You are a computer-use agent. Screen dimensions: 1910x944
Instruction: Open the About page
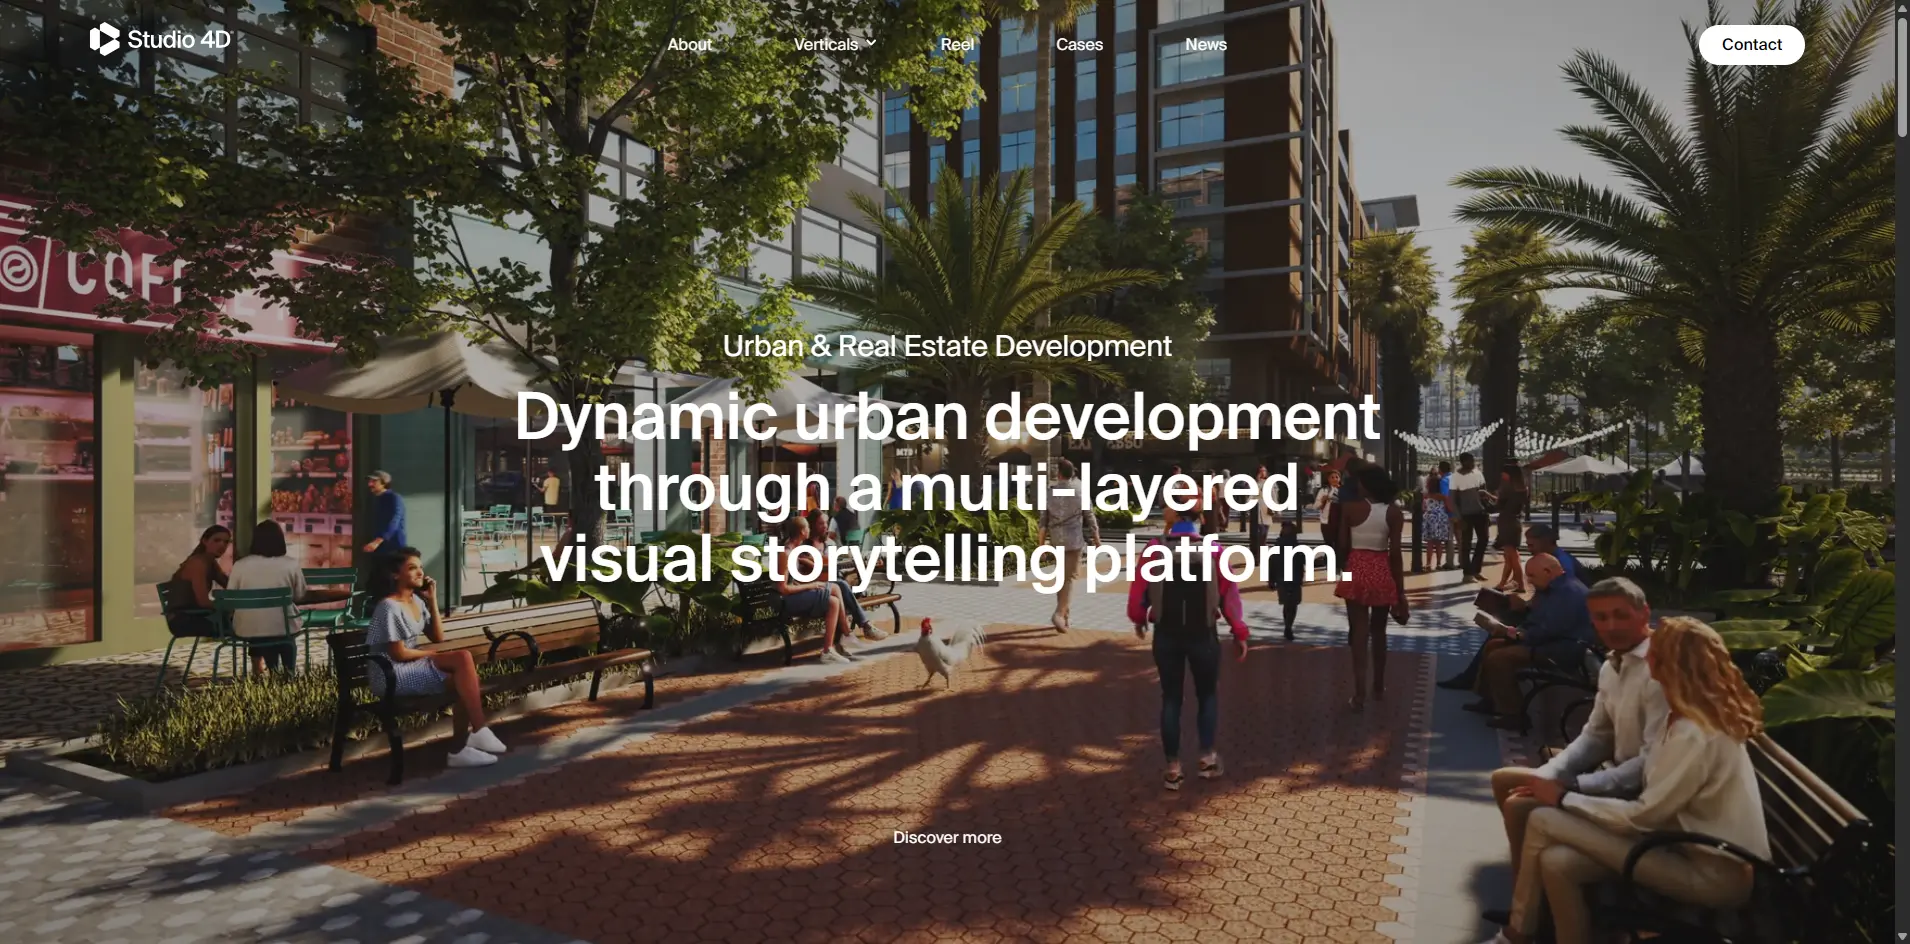pos(690,44)
